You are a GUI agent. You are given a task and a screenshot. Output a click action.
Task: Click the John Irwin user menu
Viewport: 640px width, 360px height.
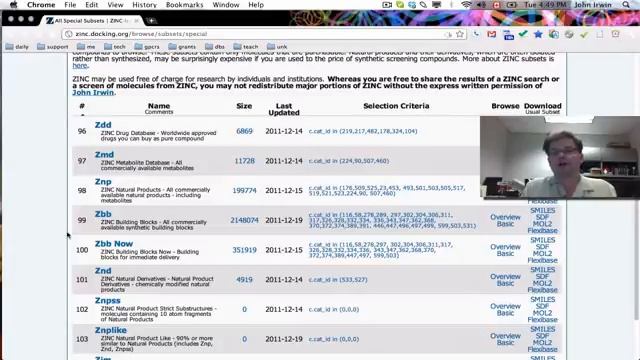(x=593, y=5)
